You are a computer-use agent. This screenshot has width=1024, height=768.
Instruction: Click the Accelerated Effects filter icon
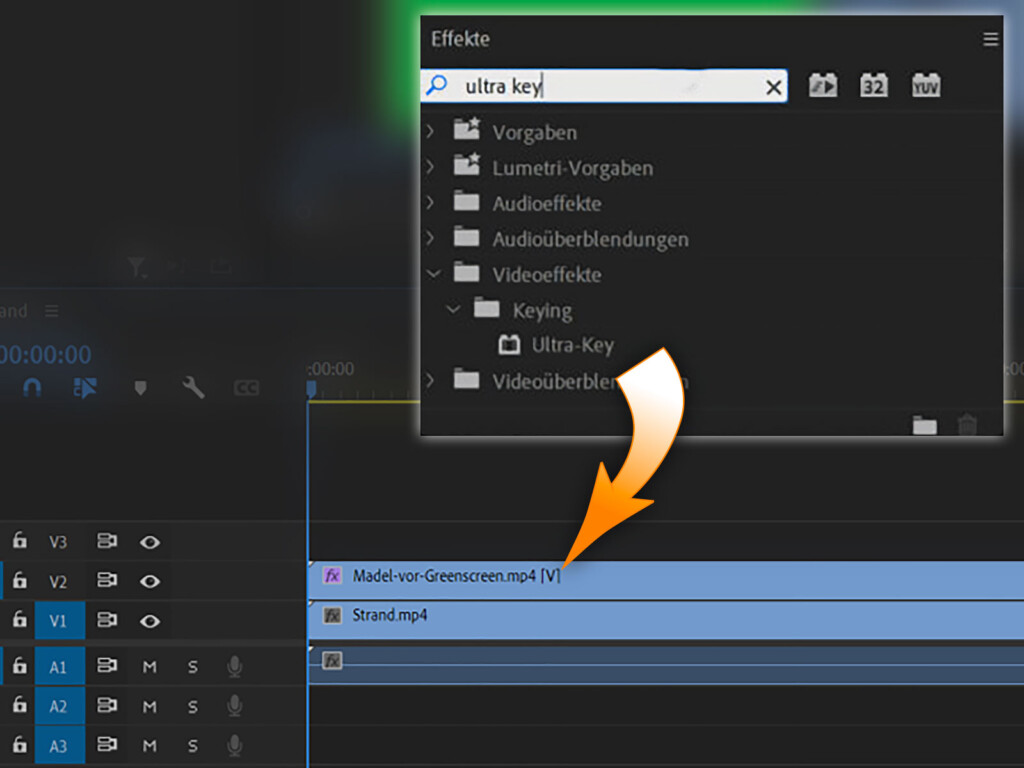click(823, 86)
